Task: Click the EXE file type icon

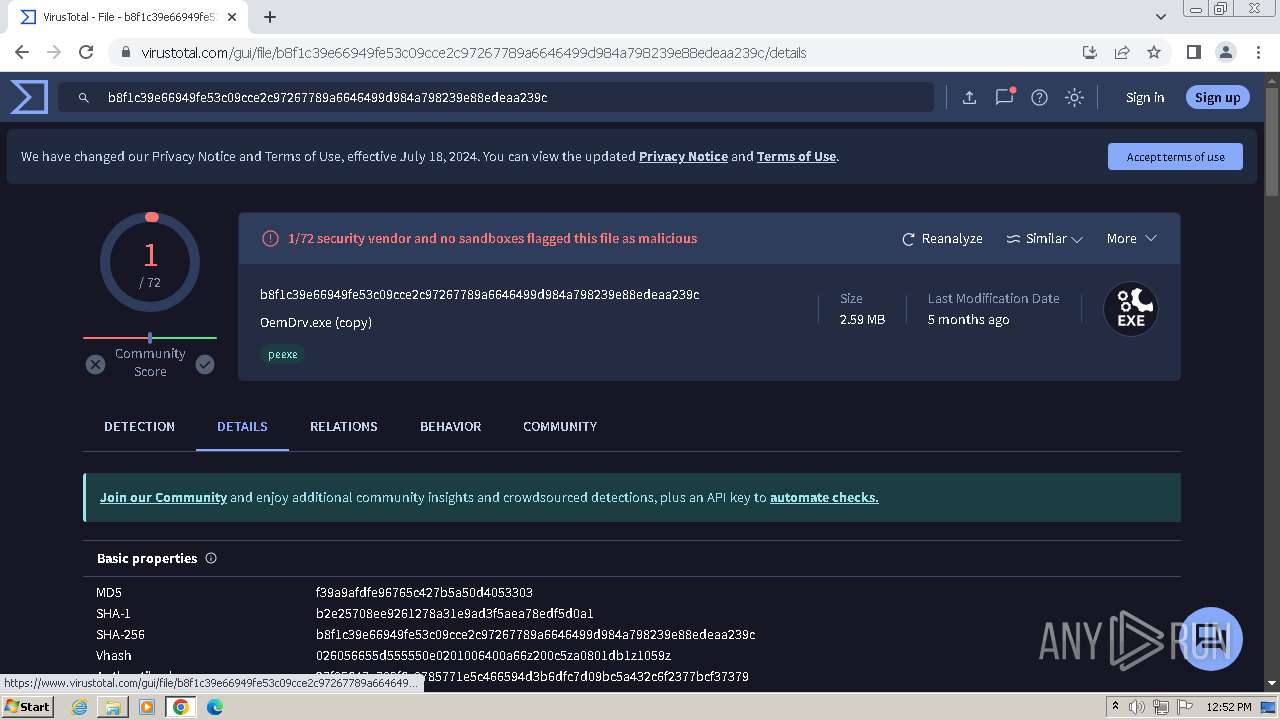Action: pos(1131,309)
